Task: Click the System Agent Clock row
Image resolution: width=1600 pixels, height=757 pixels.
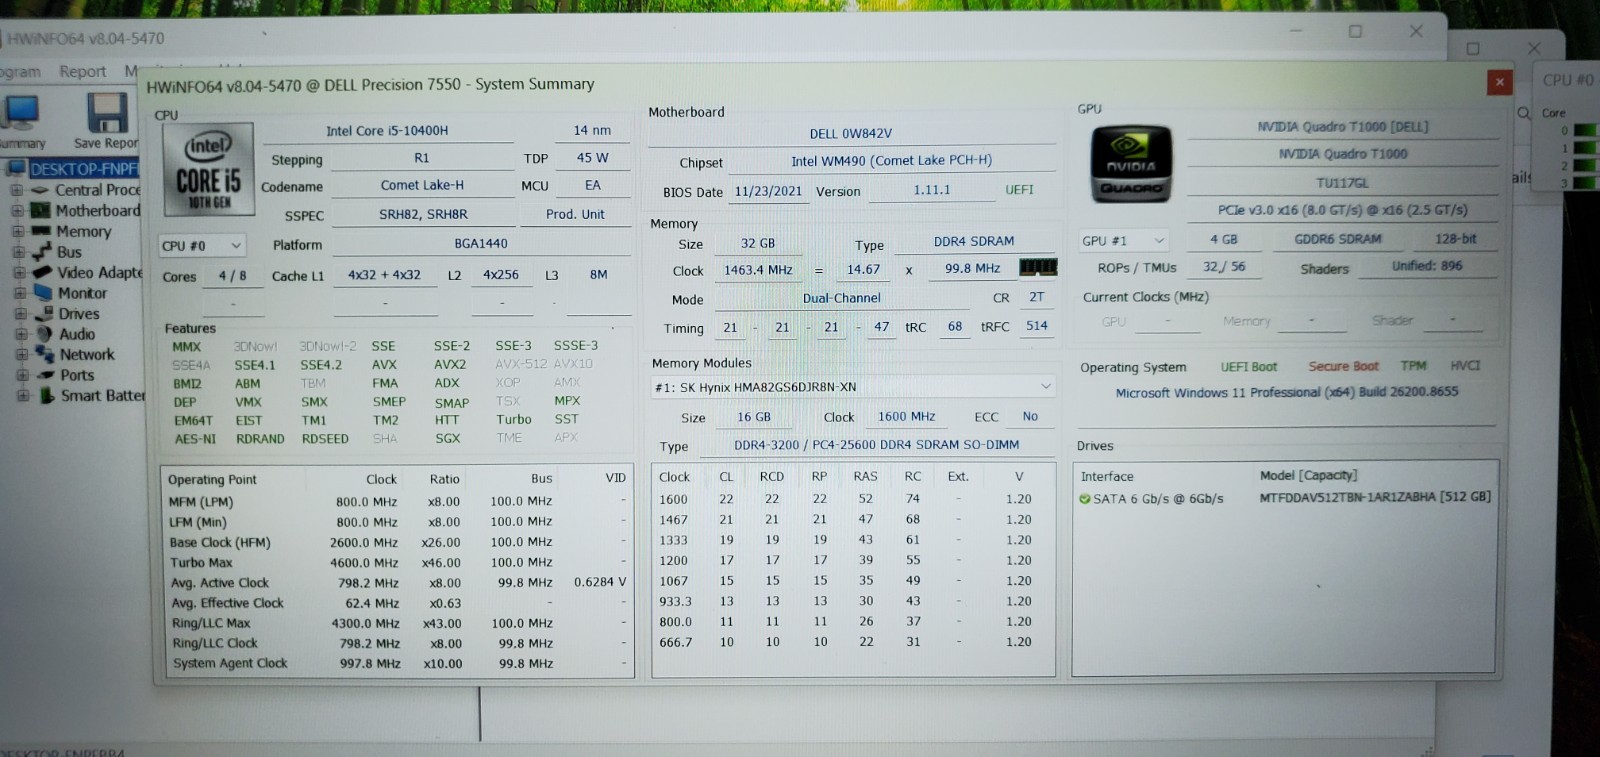Action: pos(398,663)
